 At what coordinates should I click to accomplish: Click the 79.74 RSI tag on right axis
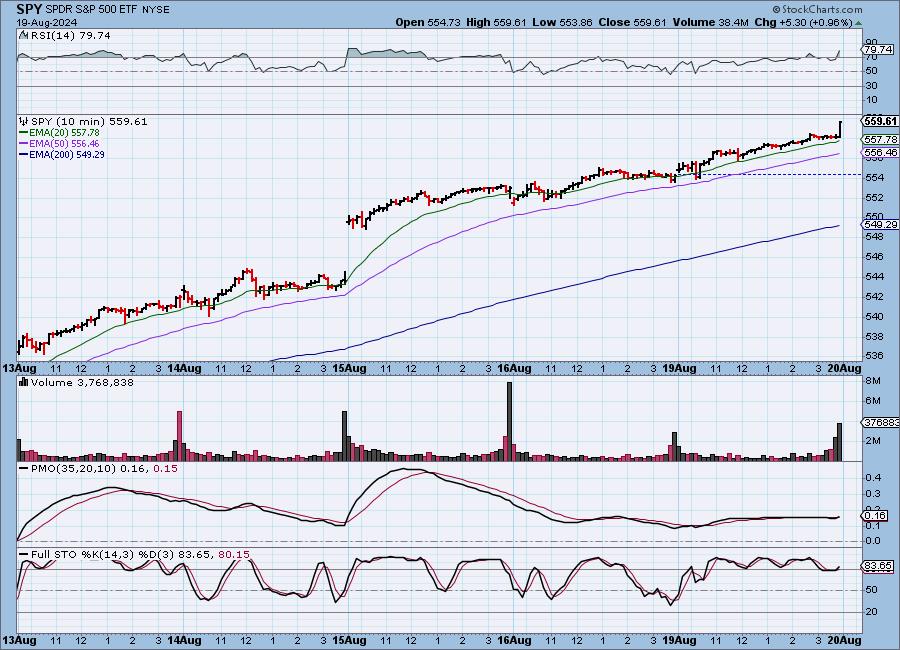point(878,50)
